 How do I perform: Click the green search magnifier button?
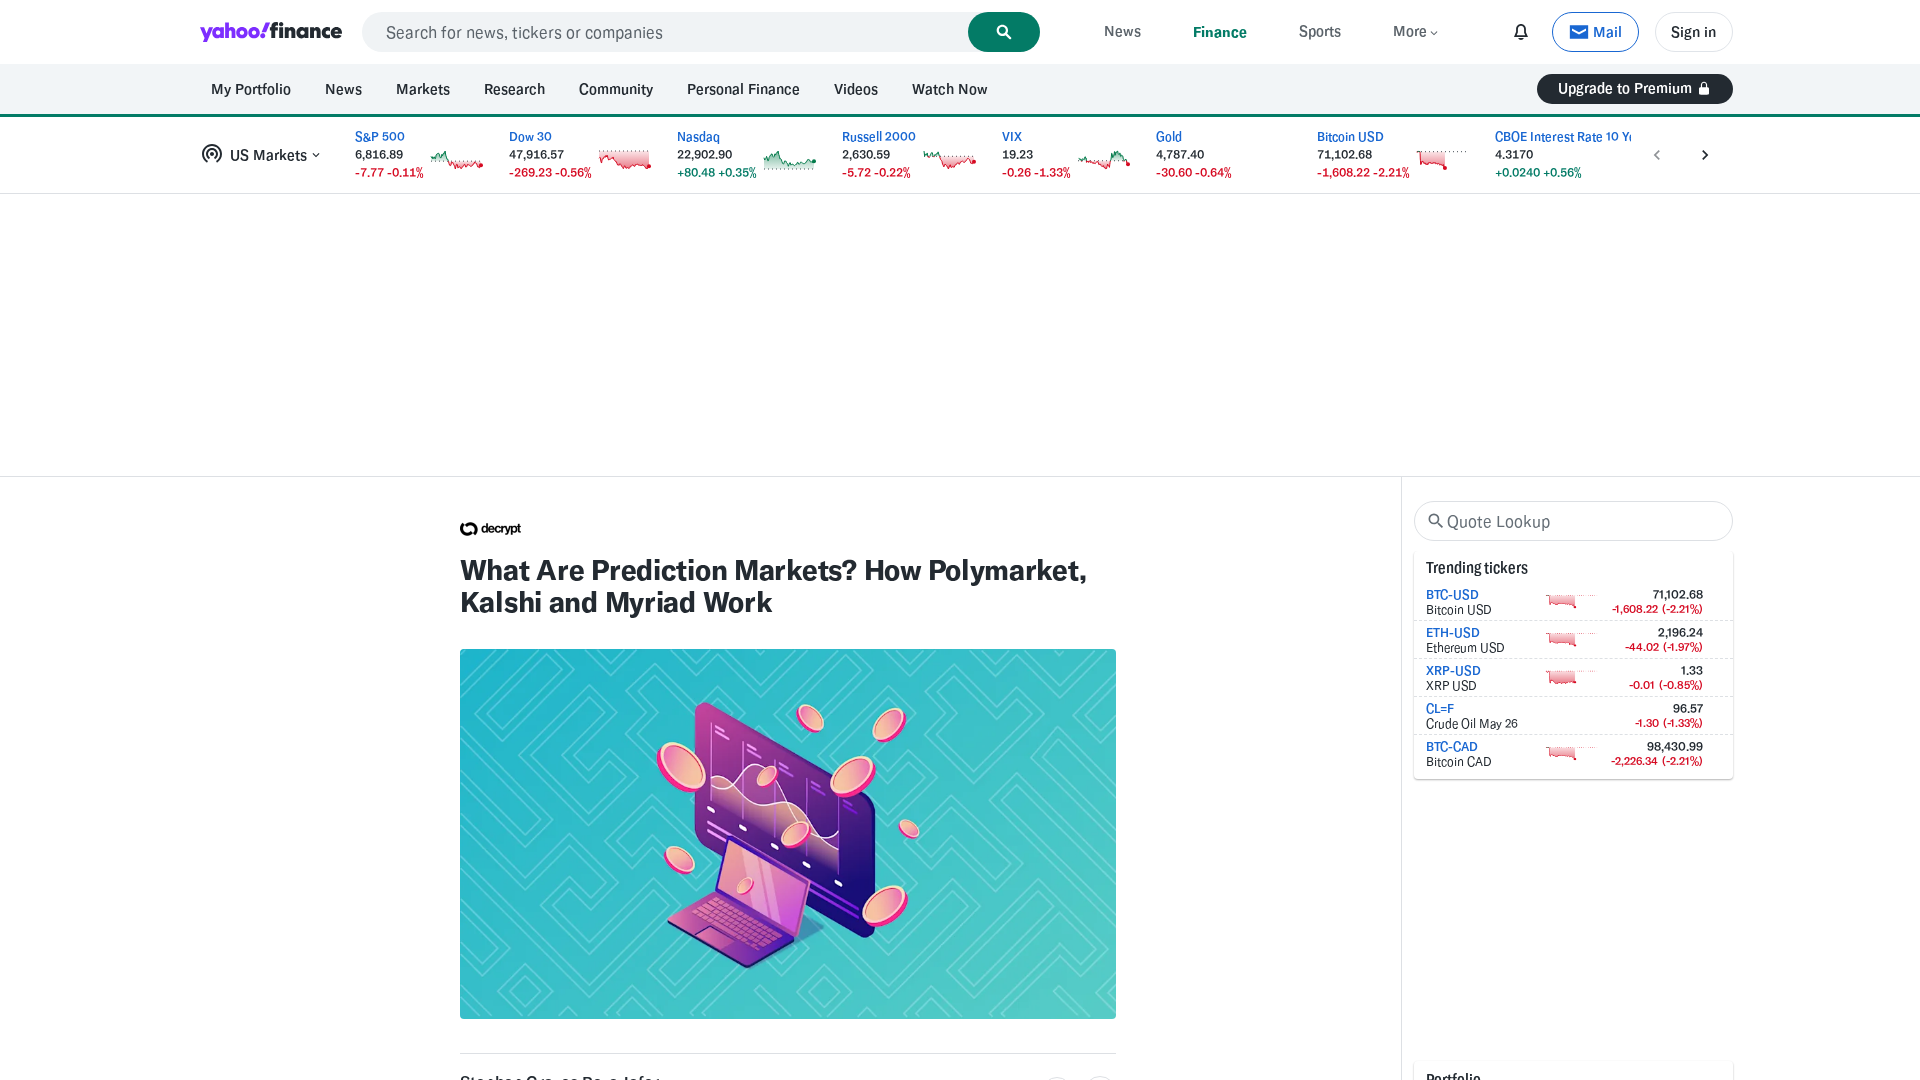point(1003,32)
